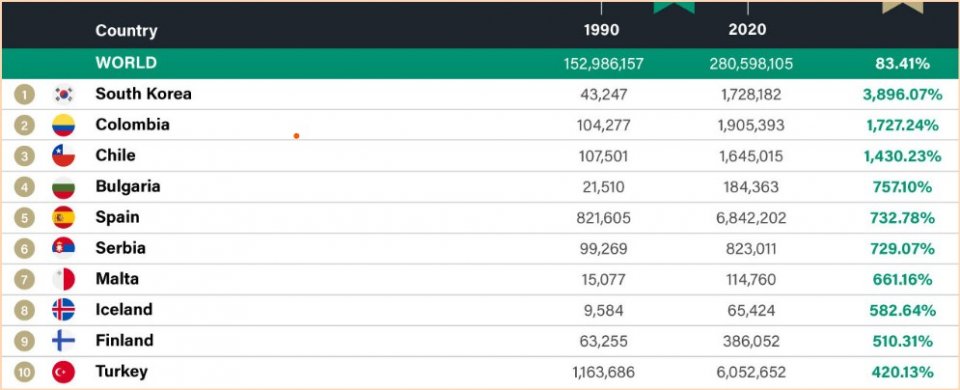
Task: Click the Colombia flag icon
Action: [x=63, y=125]
